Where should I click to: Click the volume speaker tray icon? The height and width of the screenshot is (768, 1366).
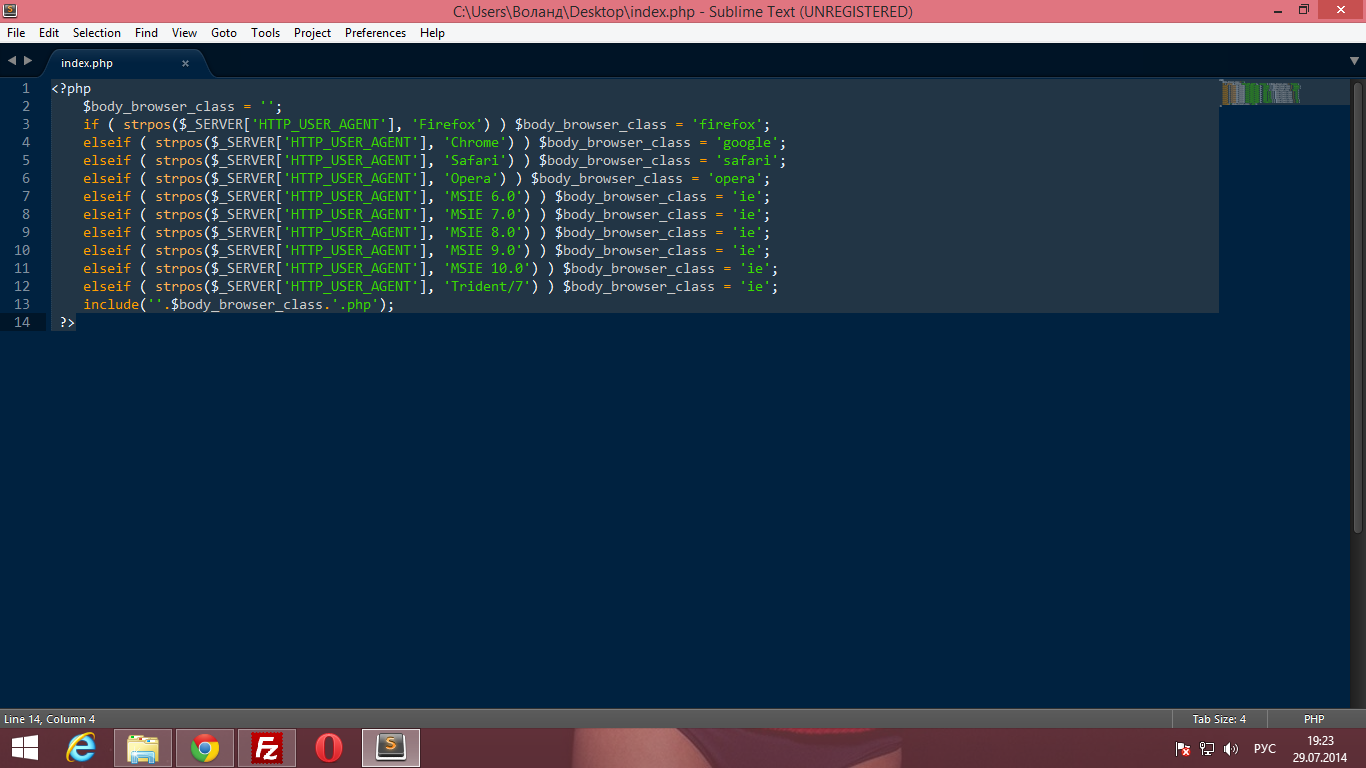click(x=1231, y=749)
